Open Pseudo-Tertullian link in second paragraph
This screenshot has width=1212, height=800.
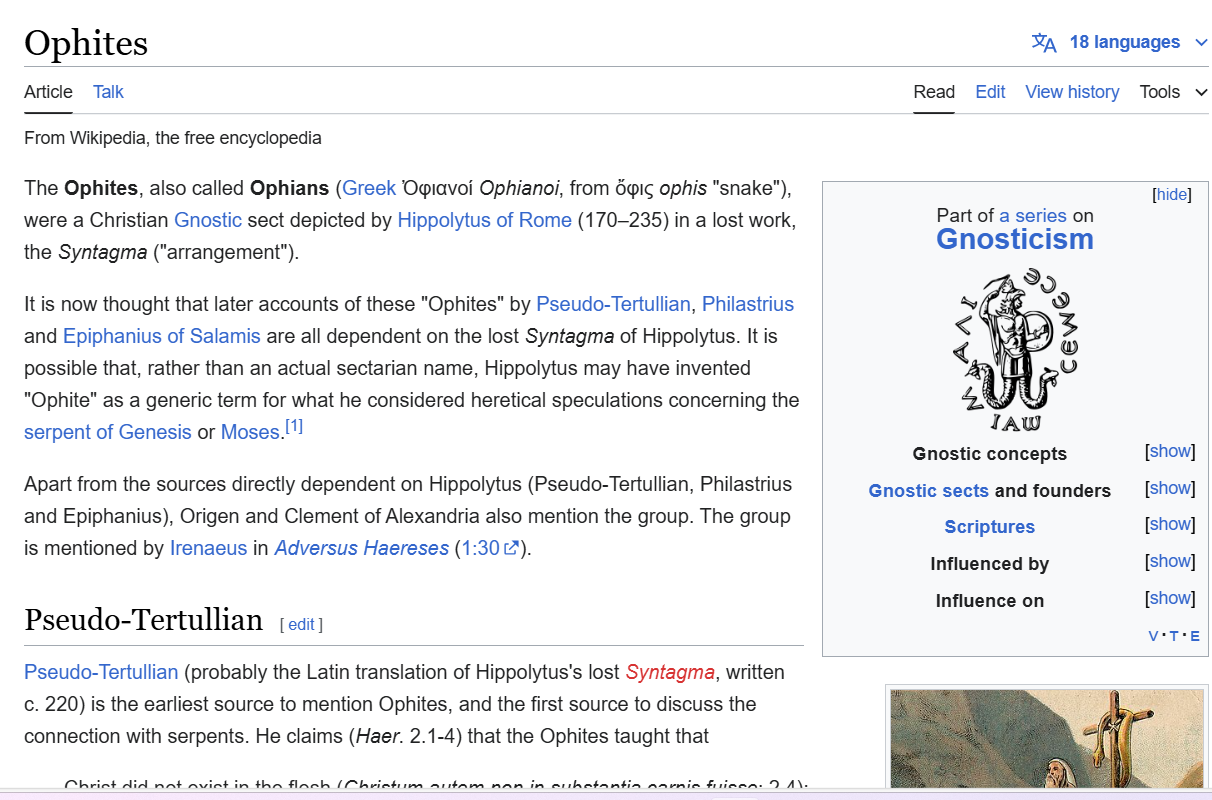pos(613,304)
